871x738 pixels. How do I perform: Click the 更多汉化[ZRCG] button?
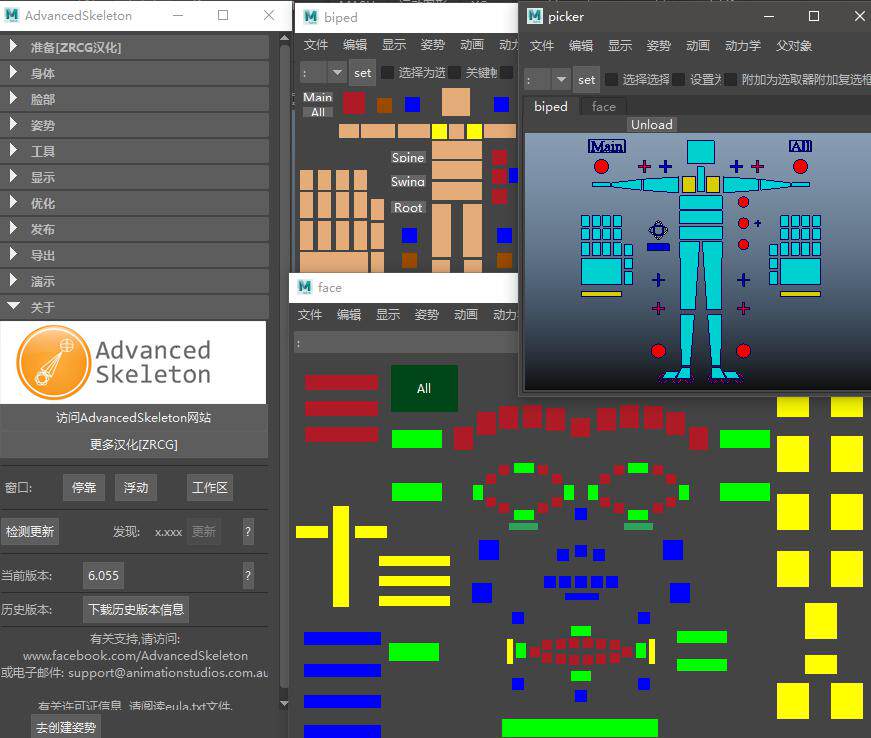[x=133, y=444]
